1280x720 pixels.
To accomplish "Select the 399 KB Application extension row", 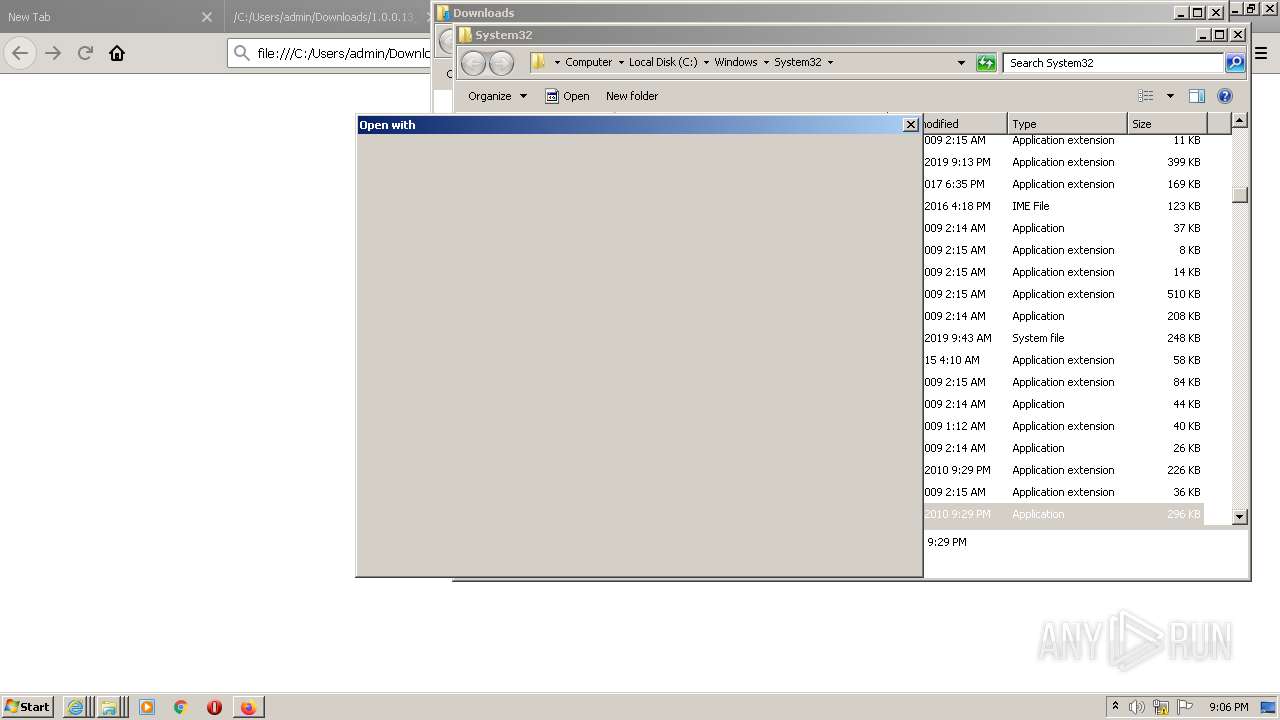I will click(x=1062, y=162).
